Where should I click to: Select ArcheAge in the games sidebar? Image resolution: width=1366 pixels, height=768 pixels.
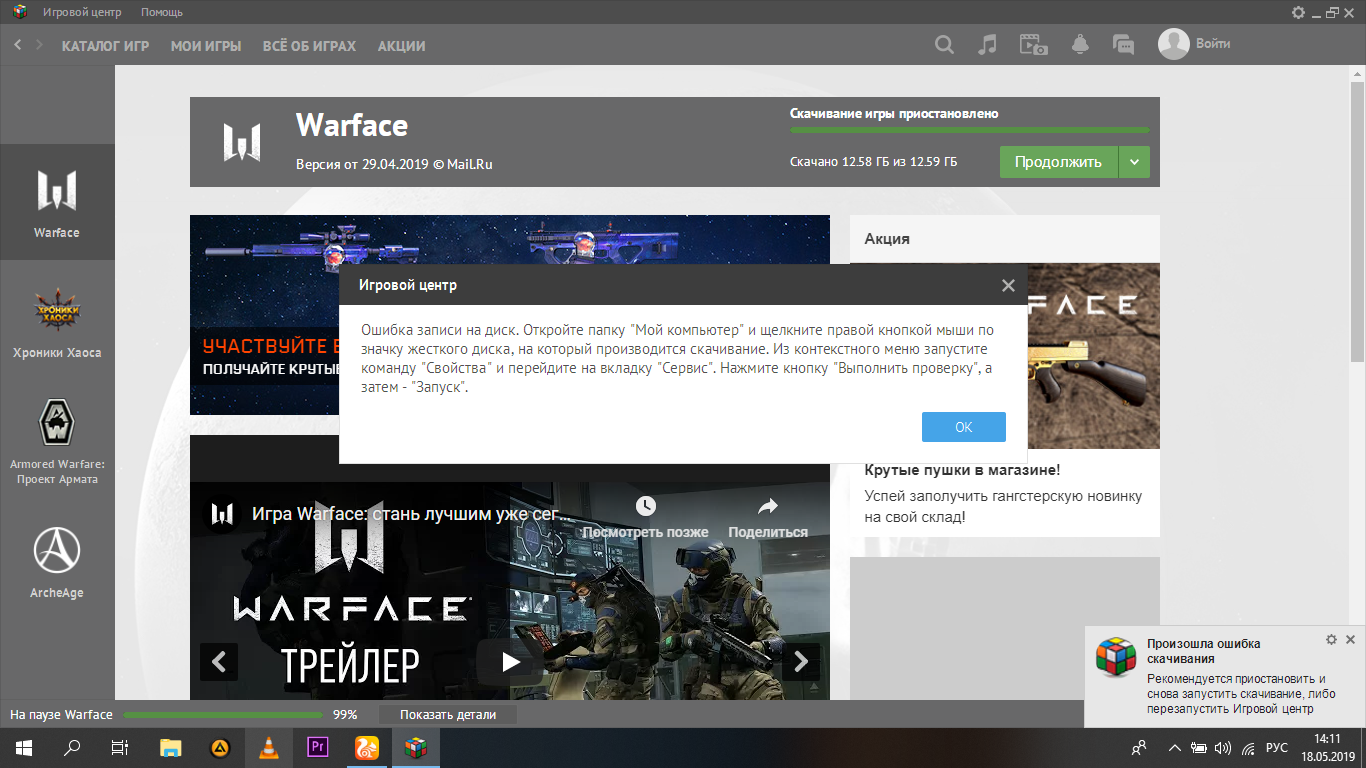pos(57,562)
